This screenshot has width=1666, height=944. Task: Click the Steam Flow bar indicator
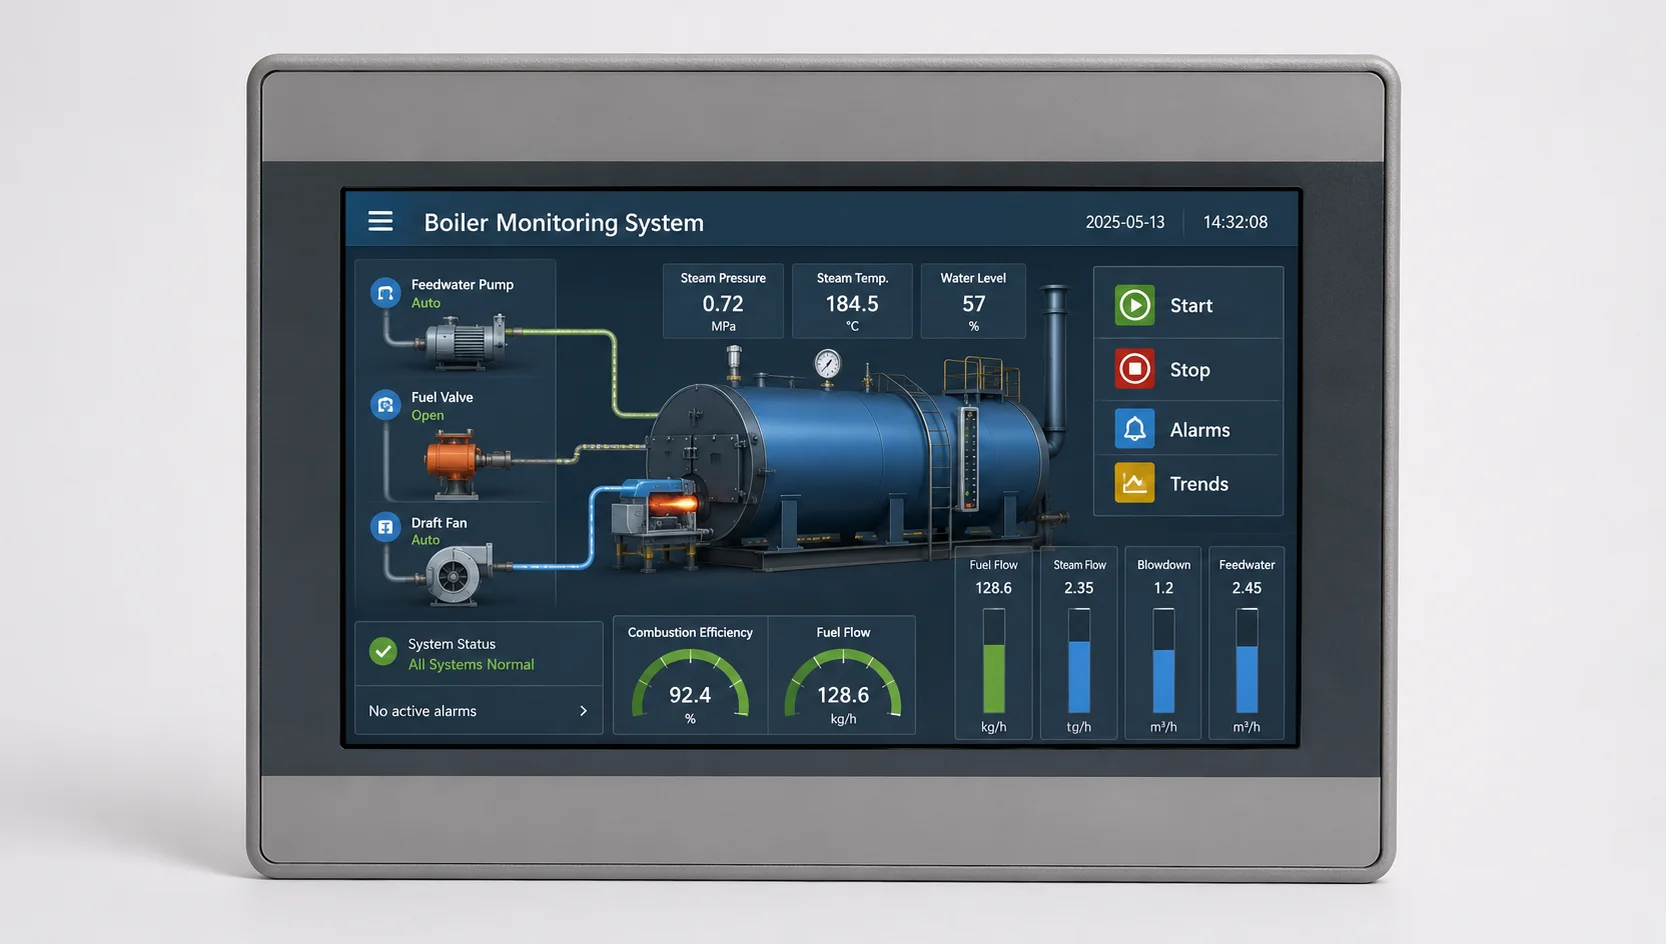[1079, 662]
